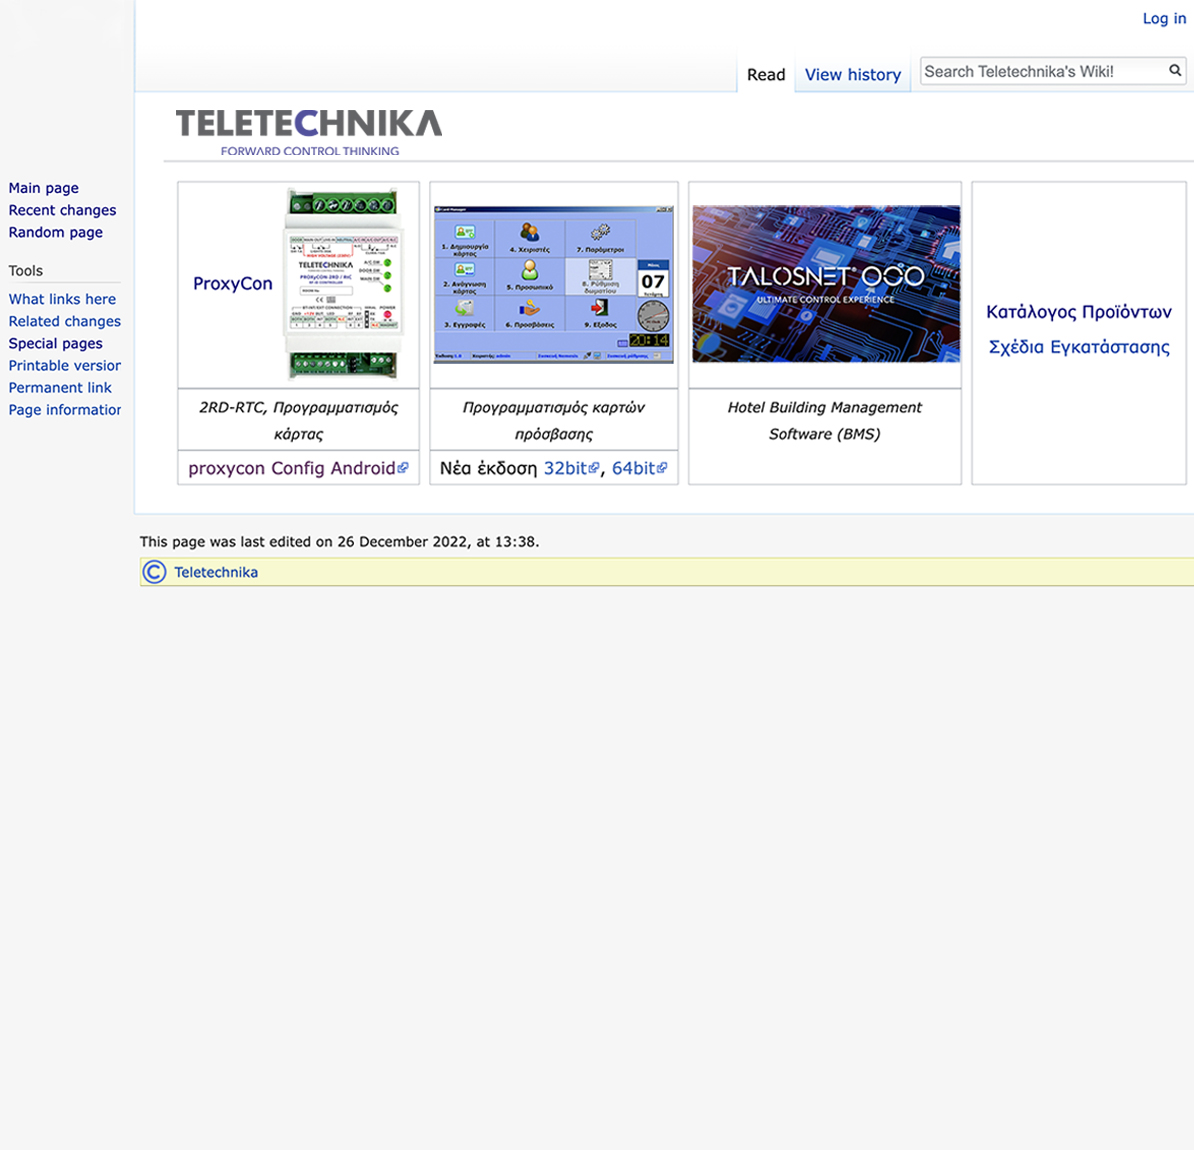The image size is (1194, 1150).
Task: Switch to the View history tab
Action: point(852,75)
